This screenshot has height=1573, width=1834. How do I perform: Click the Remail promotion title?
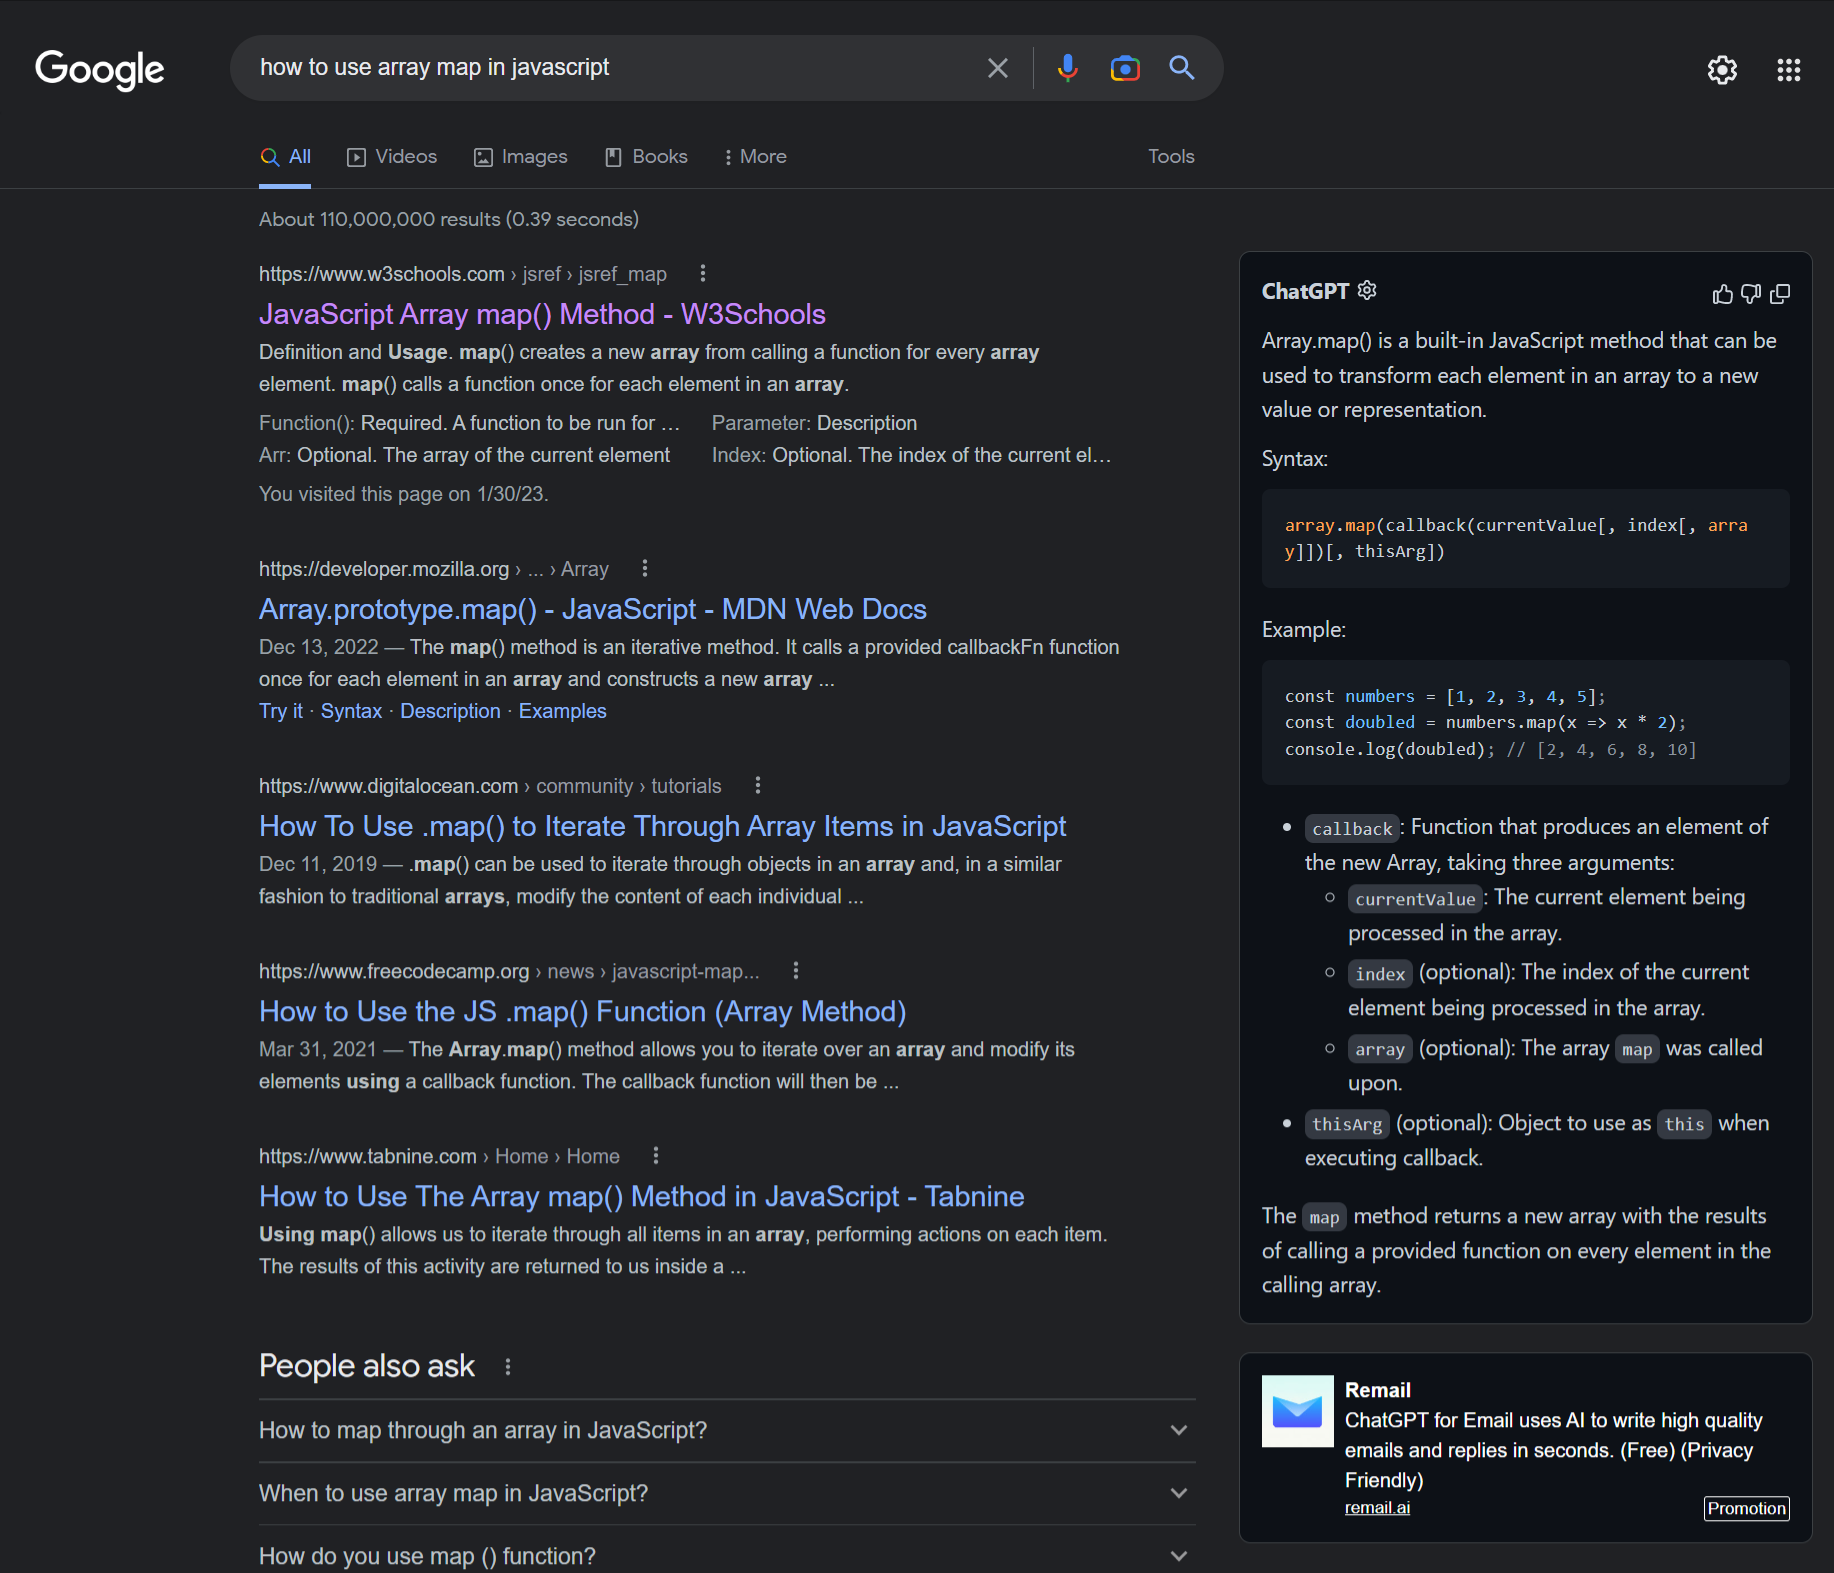1377,1390
